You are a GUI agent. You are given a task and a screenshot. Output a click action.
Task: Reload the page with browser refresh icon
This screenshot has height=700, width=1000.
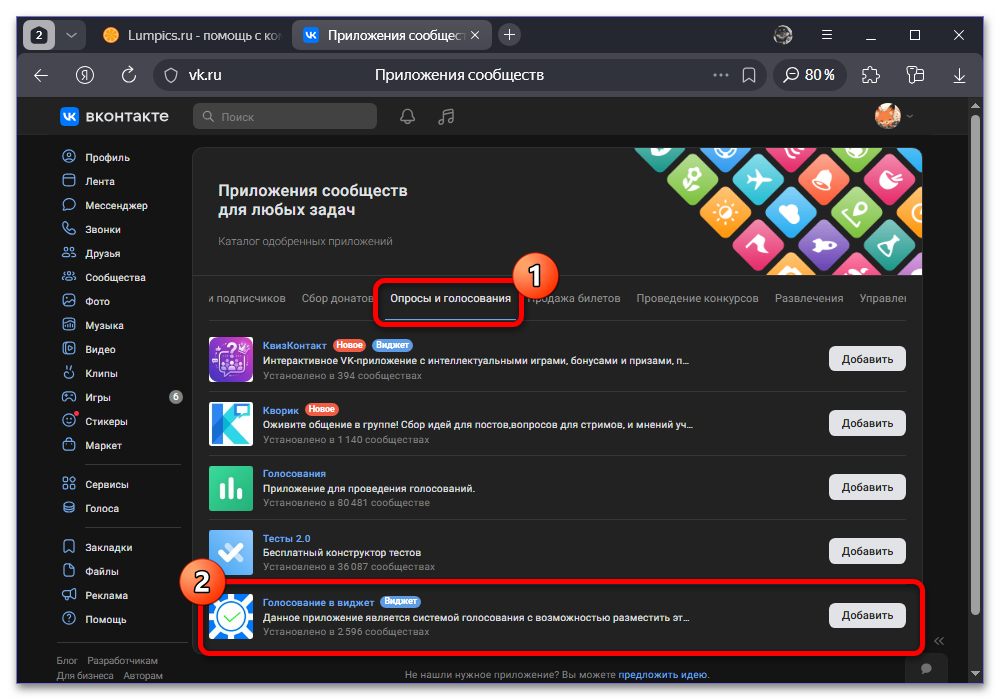(129, 75)
